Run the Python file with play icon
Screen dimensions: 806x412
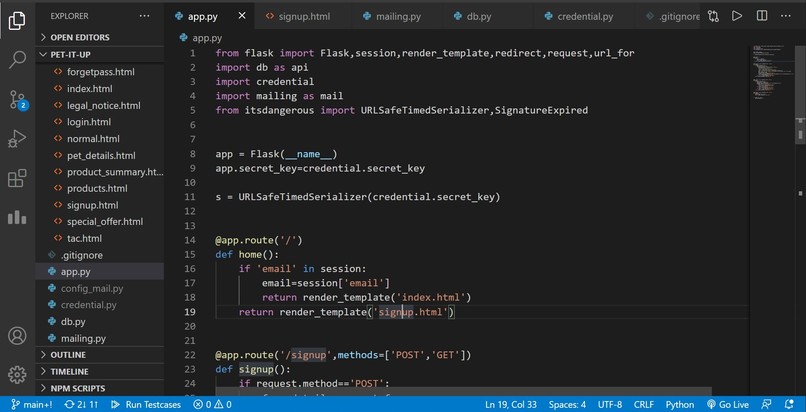[737, 16]
